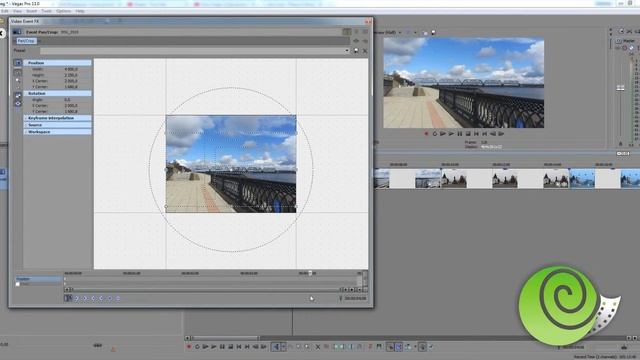Open the View menu
Viewport: 640px width, 360px height.
tap(17, 11)
